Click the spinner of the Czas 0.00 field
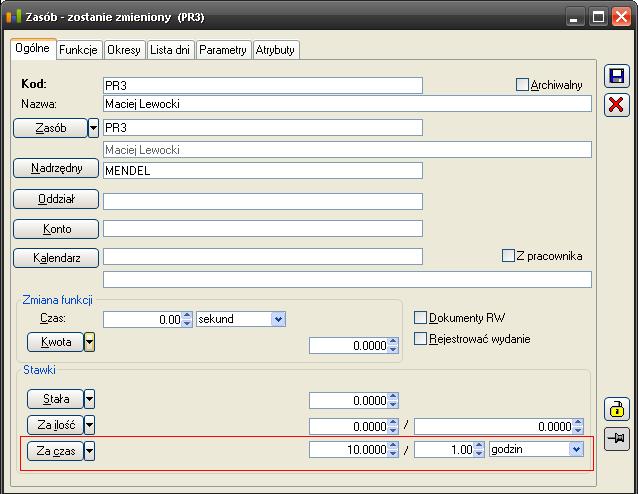This screenshot has width=638, height=494. click(187, 319)
